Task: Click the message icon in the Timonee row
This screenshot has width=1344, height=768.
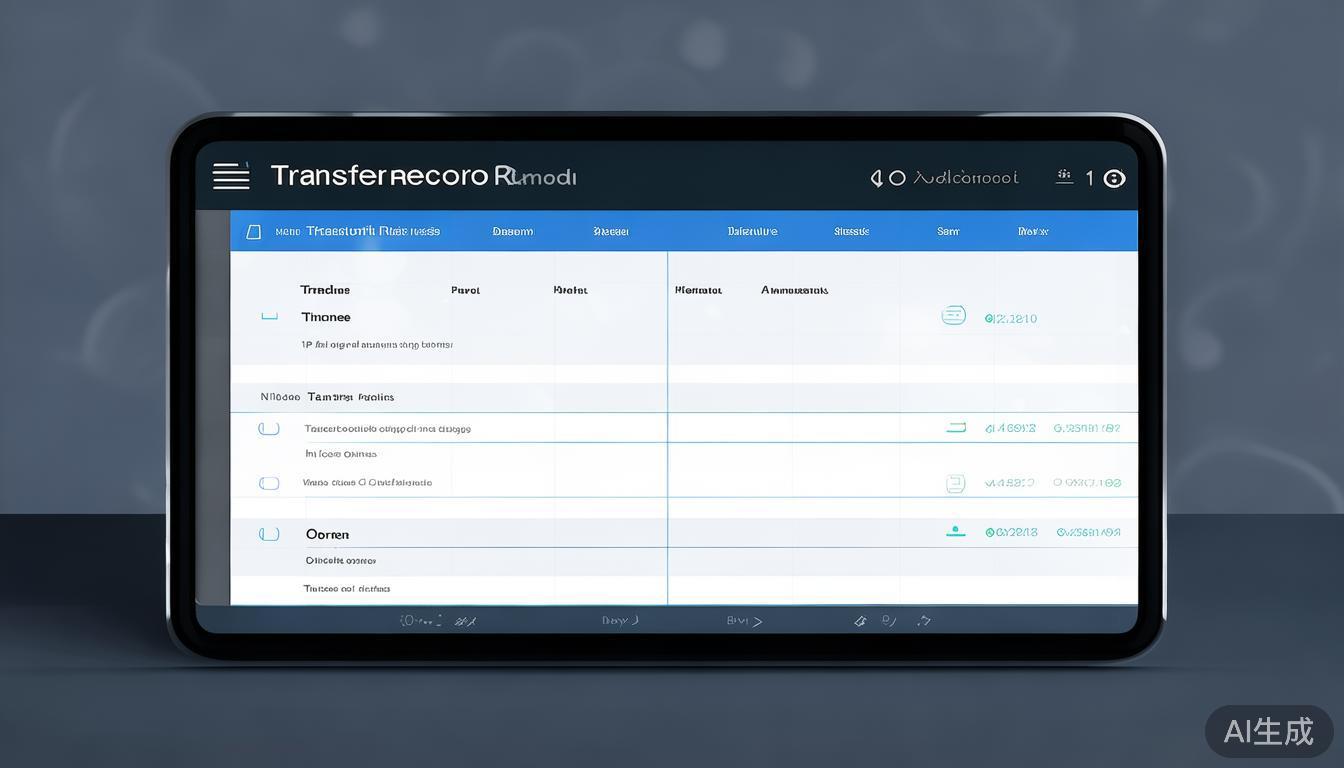Action: pos(954,316)
